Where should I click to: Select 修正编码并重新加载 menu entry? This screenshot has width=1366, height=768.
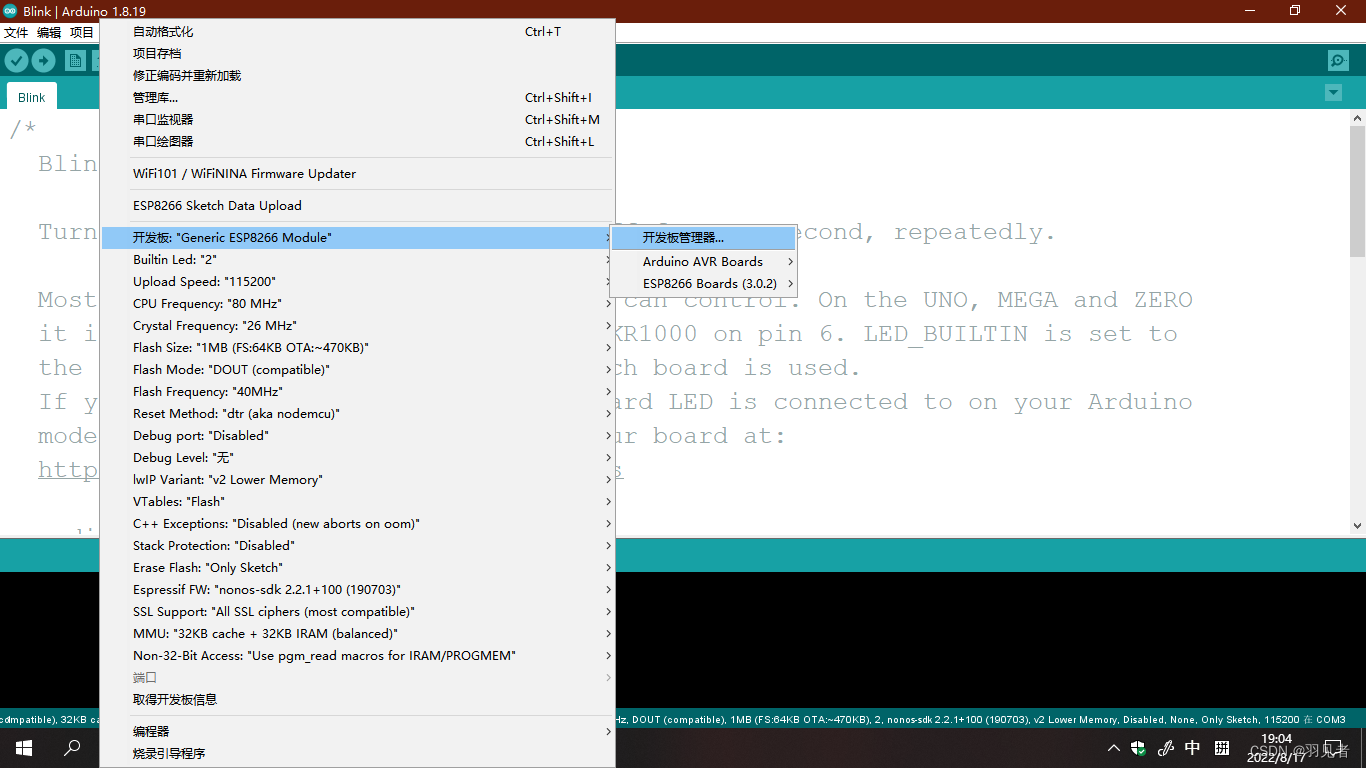pyautogui.click(x=357, y=76)
